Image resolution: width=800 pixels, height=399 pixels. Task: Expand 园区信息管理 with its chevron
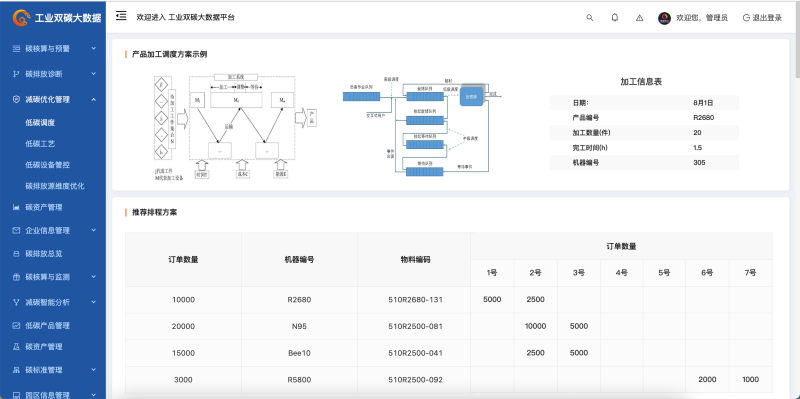pos(93,395)
